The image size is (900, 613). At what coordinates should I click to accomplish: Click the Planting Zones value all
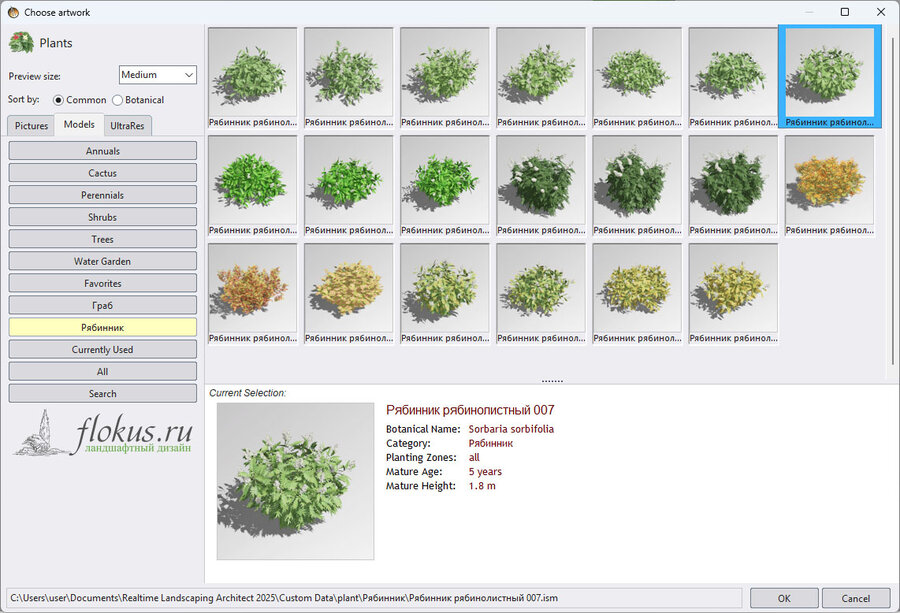[474, 457]
